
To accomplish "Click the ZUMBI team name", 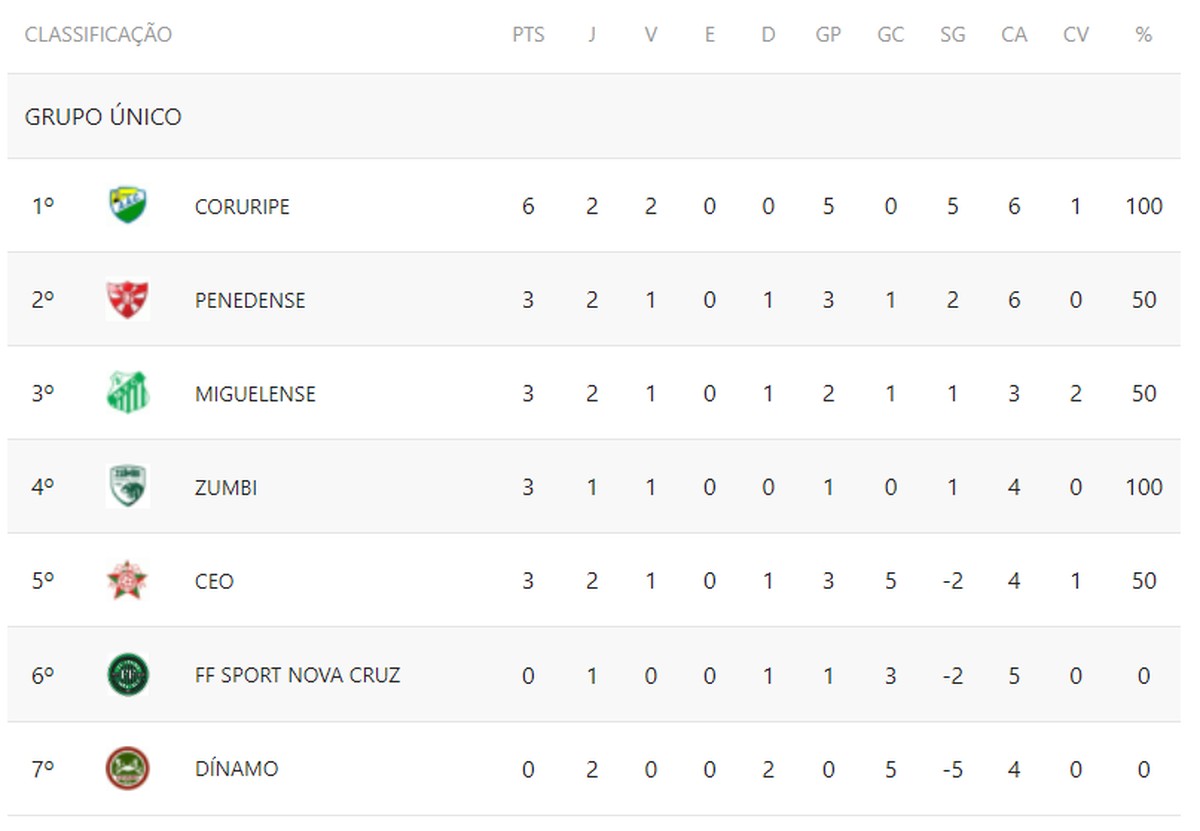I will tap(226, 488).
